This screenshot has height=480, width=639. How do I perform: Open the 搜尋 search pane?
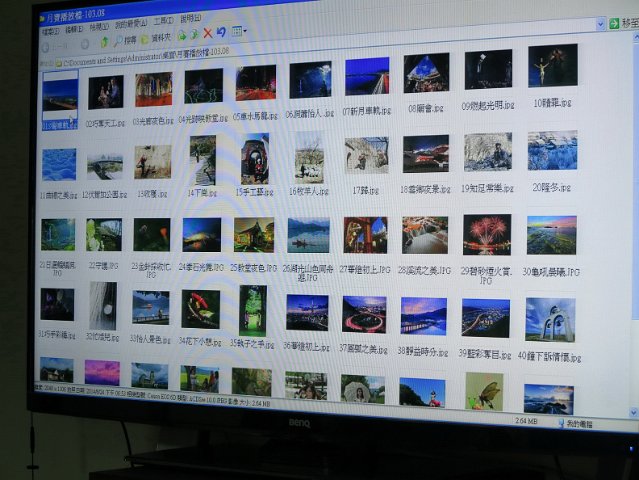point(126,40)
